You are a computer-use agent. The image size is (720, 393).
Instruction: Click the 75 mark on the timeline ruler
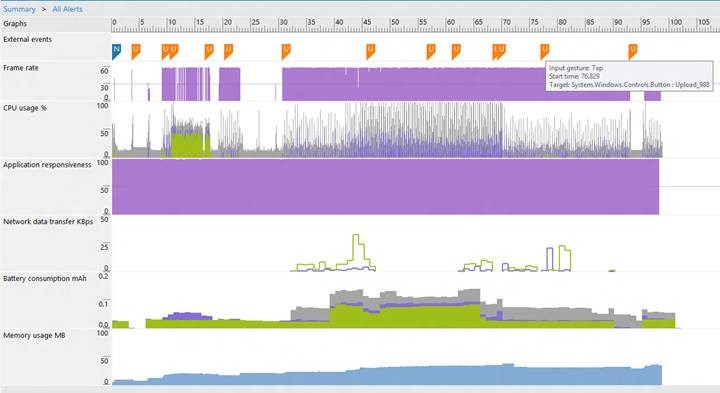[534, 22]
